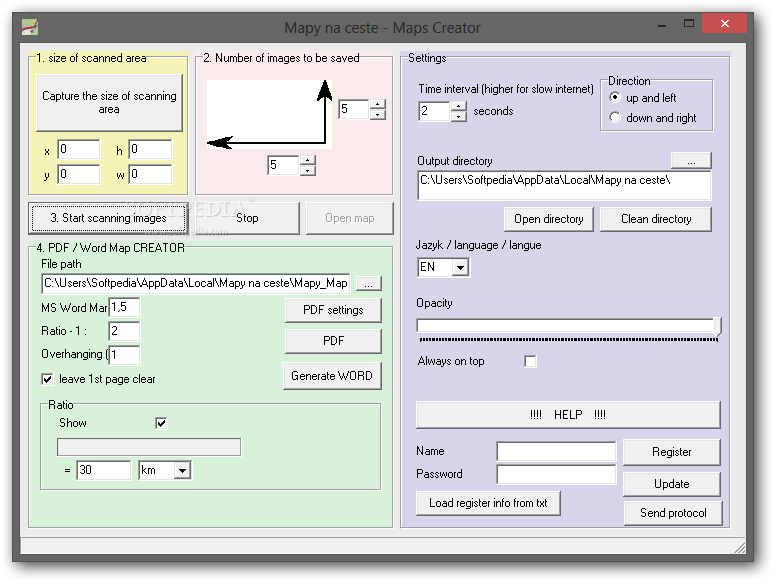
Task: Increase horizontal images count with up spinner
Action: pos(308,160)
